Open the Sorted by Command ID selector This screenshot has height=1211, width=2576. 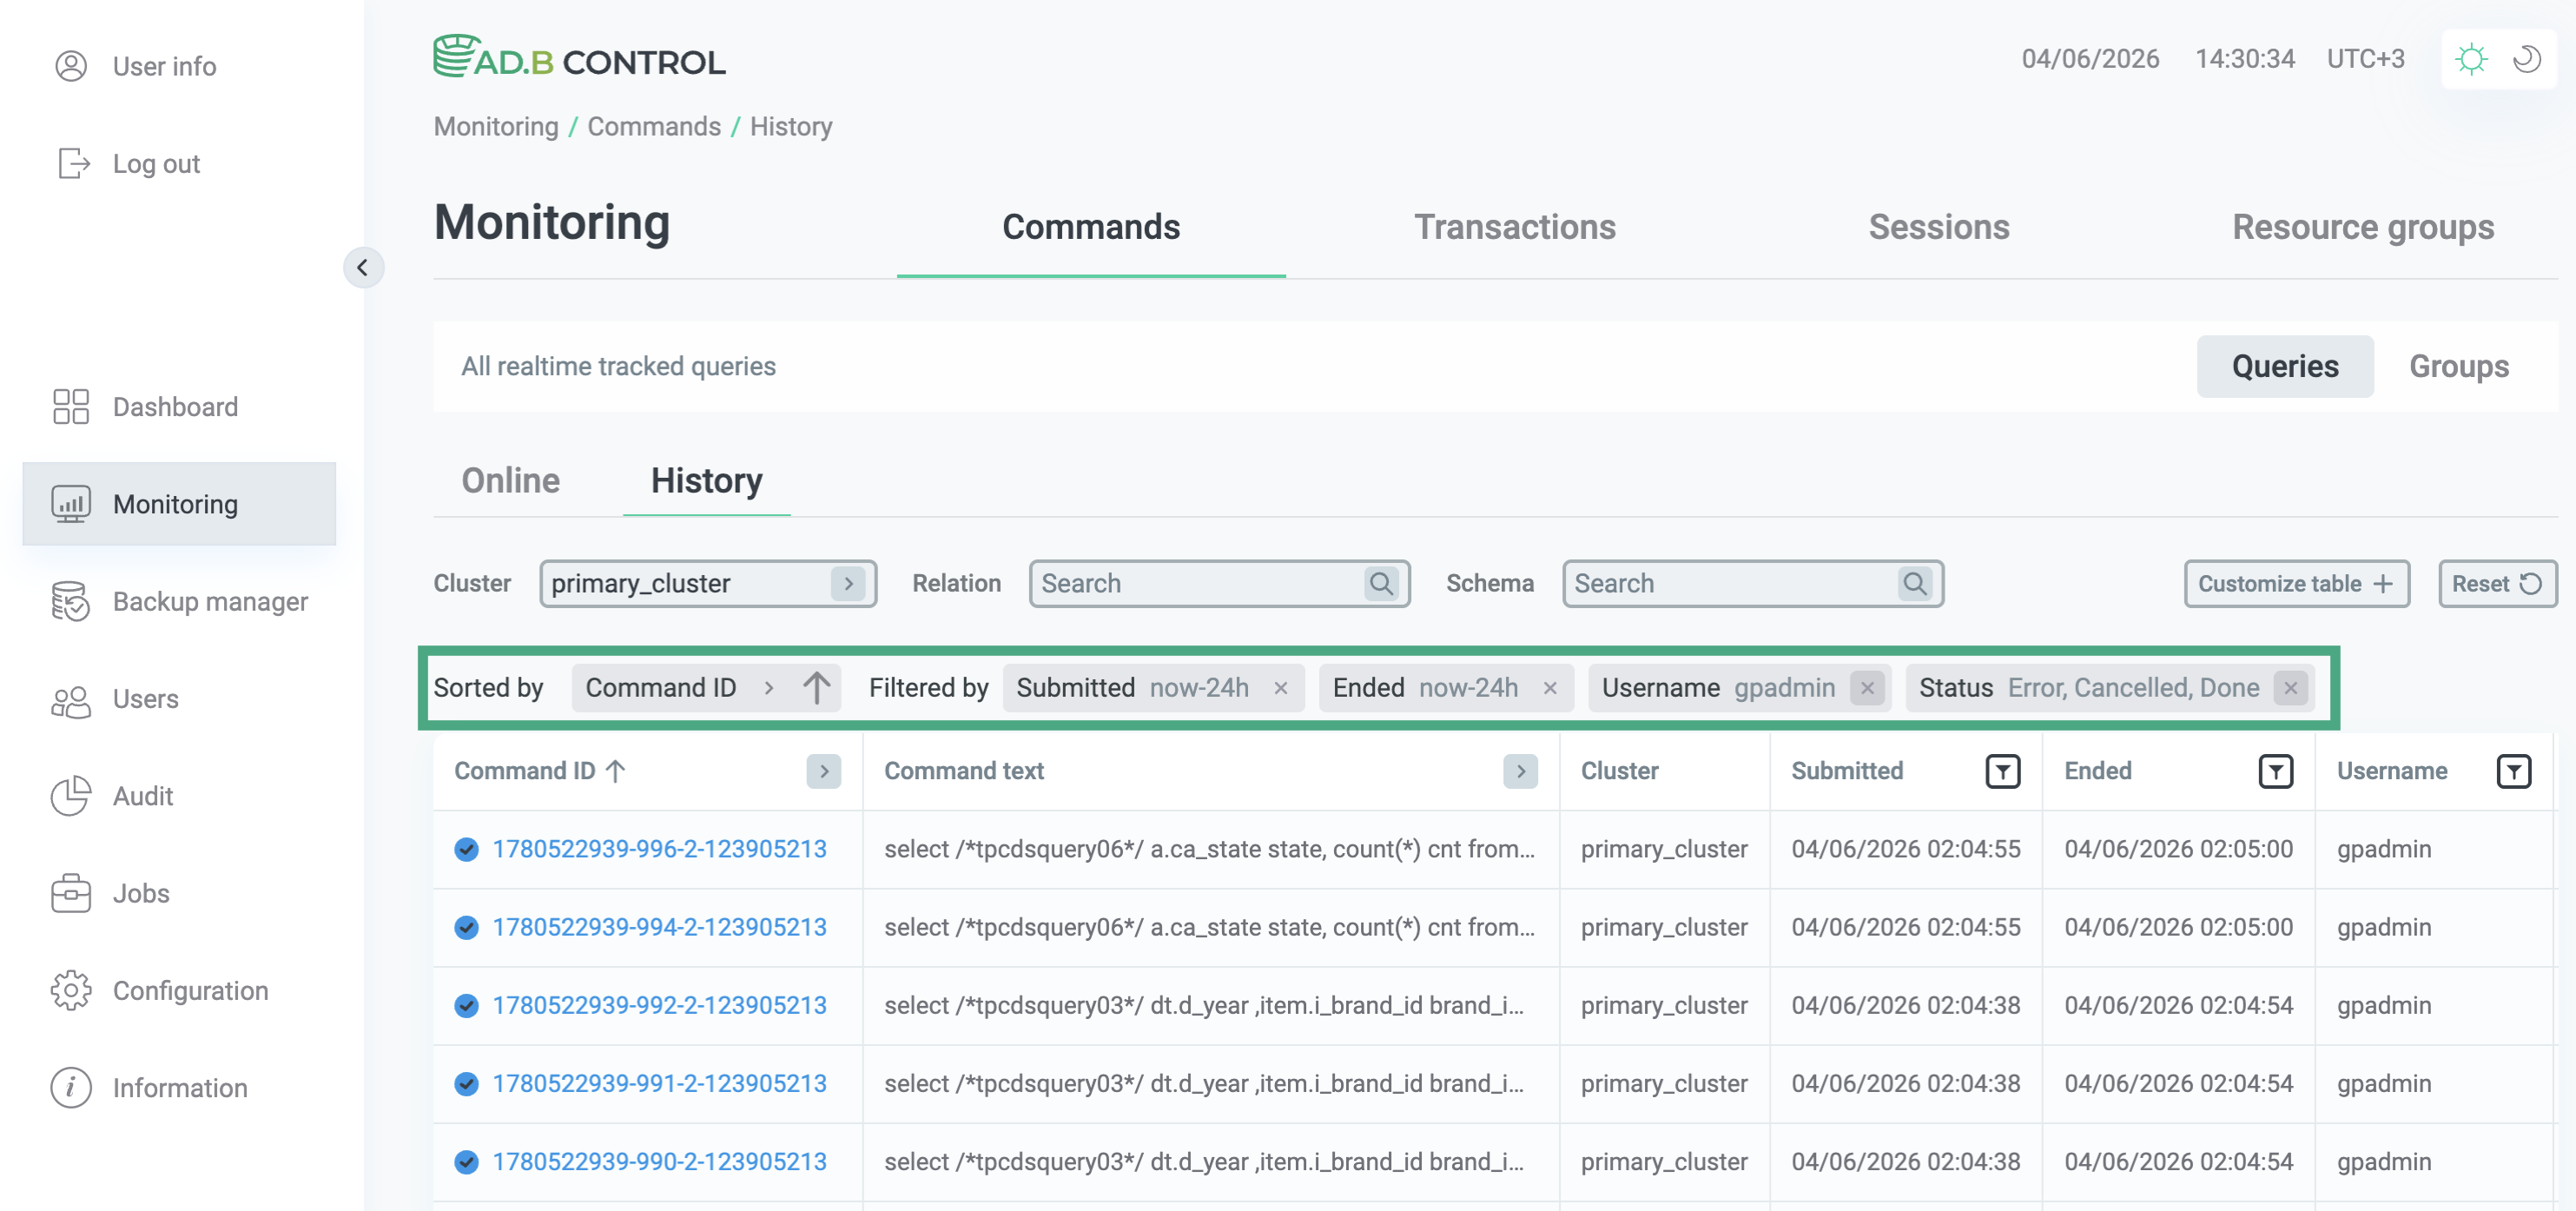tap(681, 687)
